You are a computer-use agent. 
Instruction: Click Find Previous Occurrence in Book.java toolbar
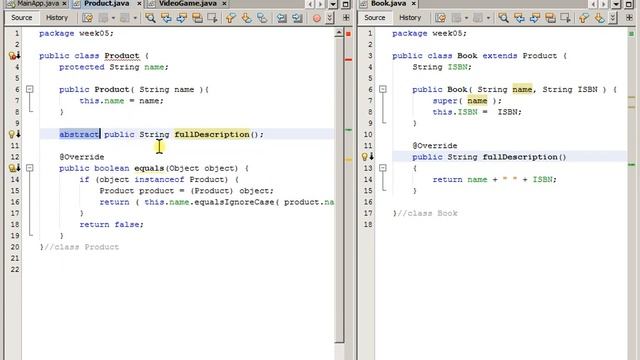click(519, 18)
